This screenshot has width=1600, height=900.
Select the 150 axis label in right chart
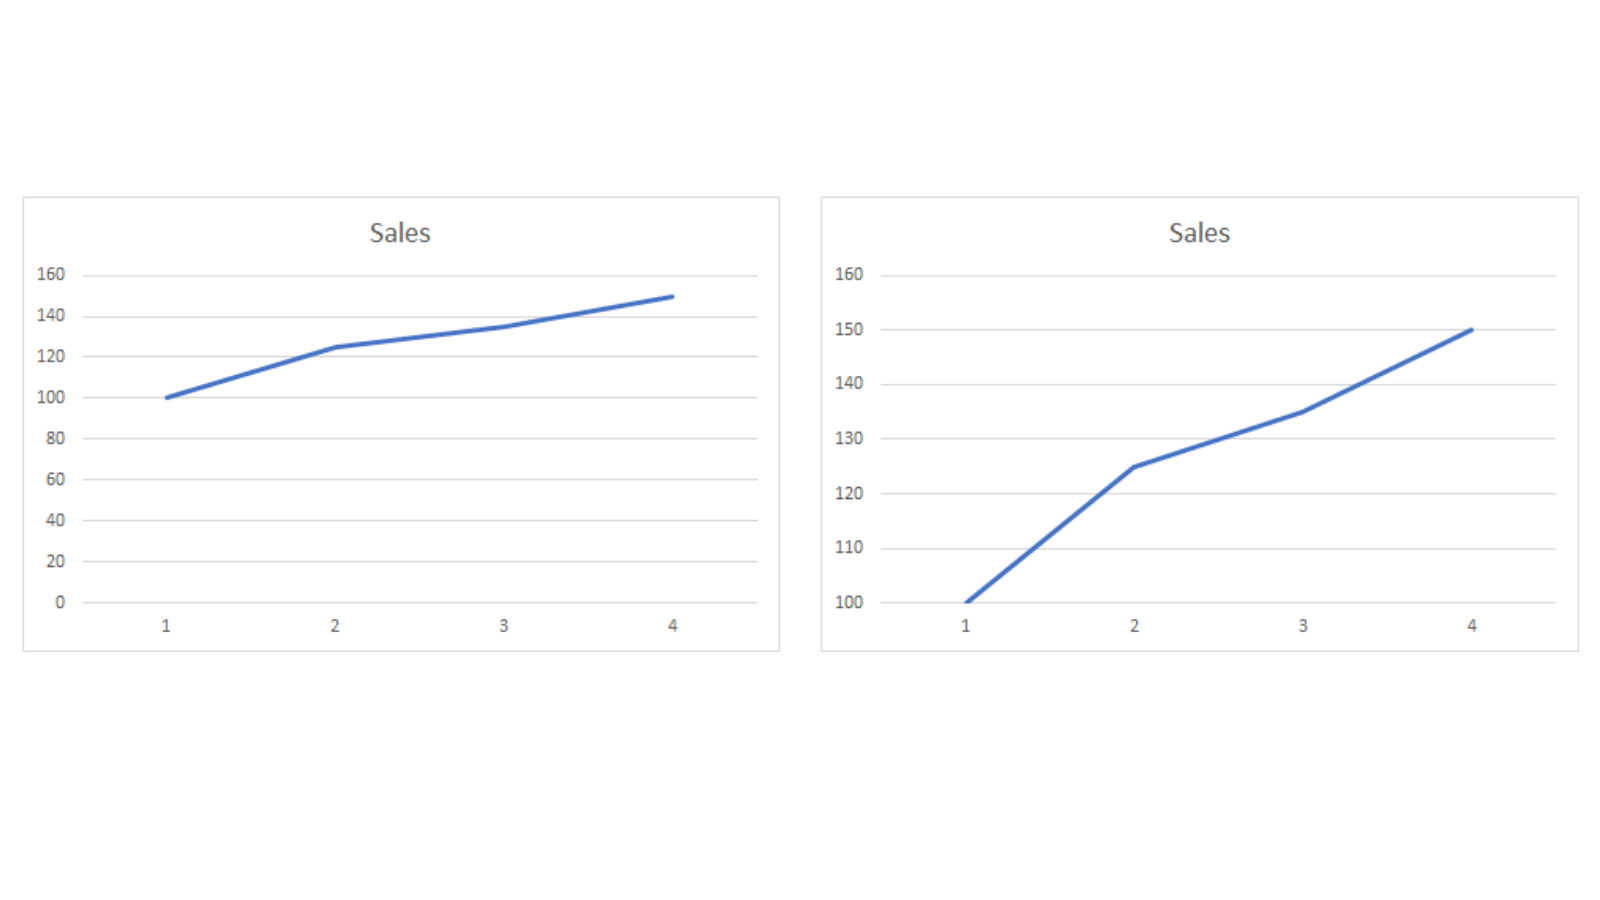849,329
